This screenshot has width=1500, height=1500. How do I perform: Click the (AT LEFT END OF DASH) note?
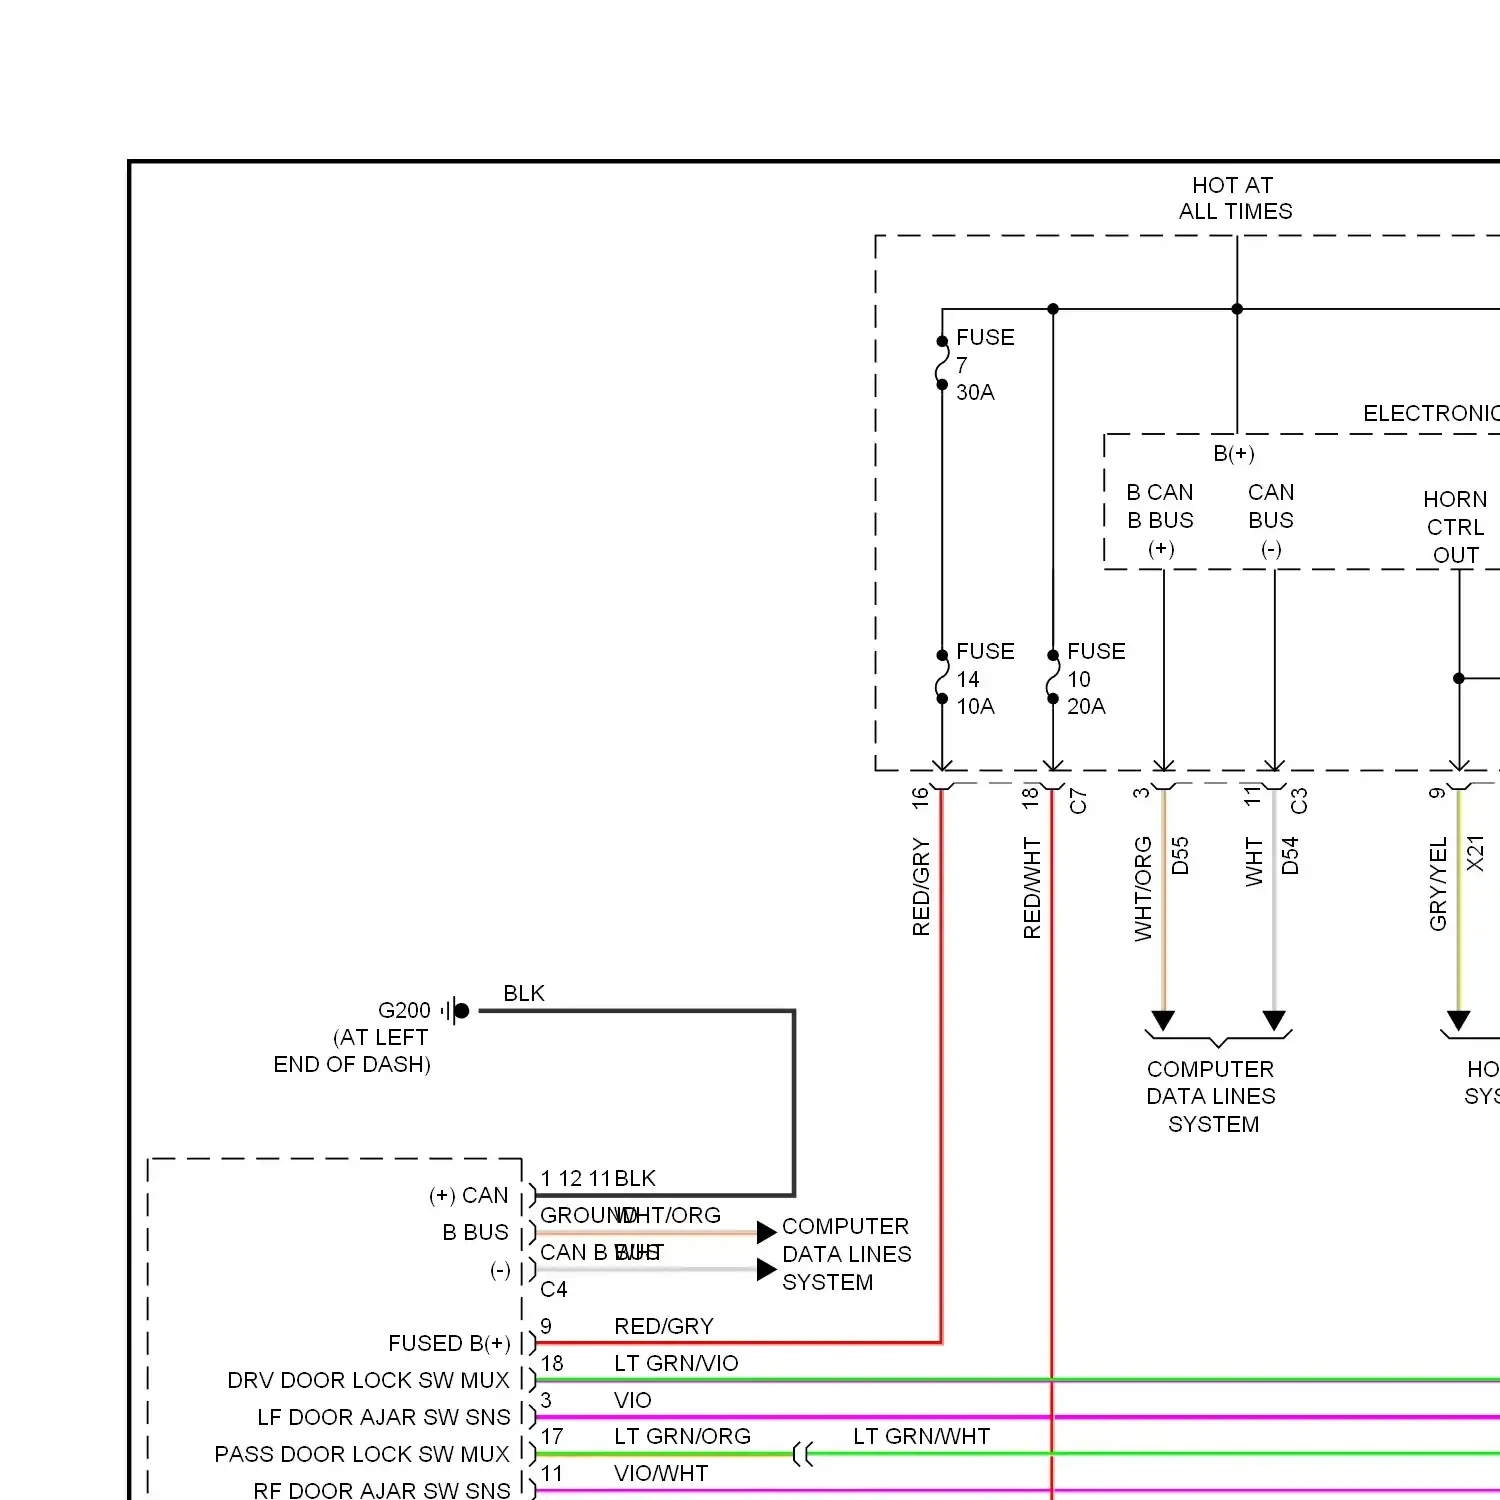pos(352,1051)
